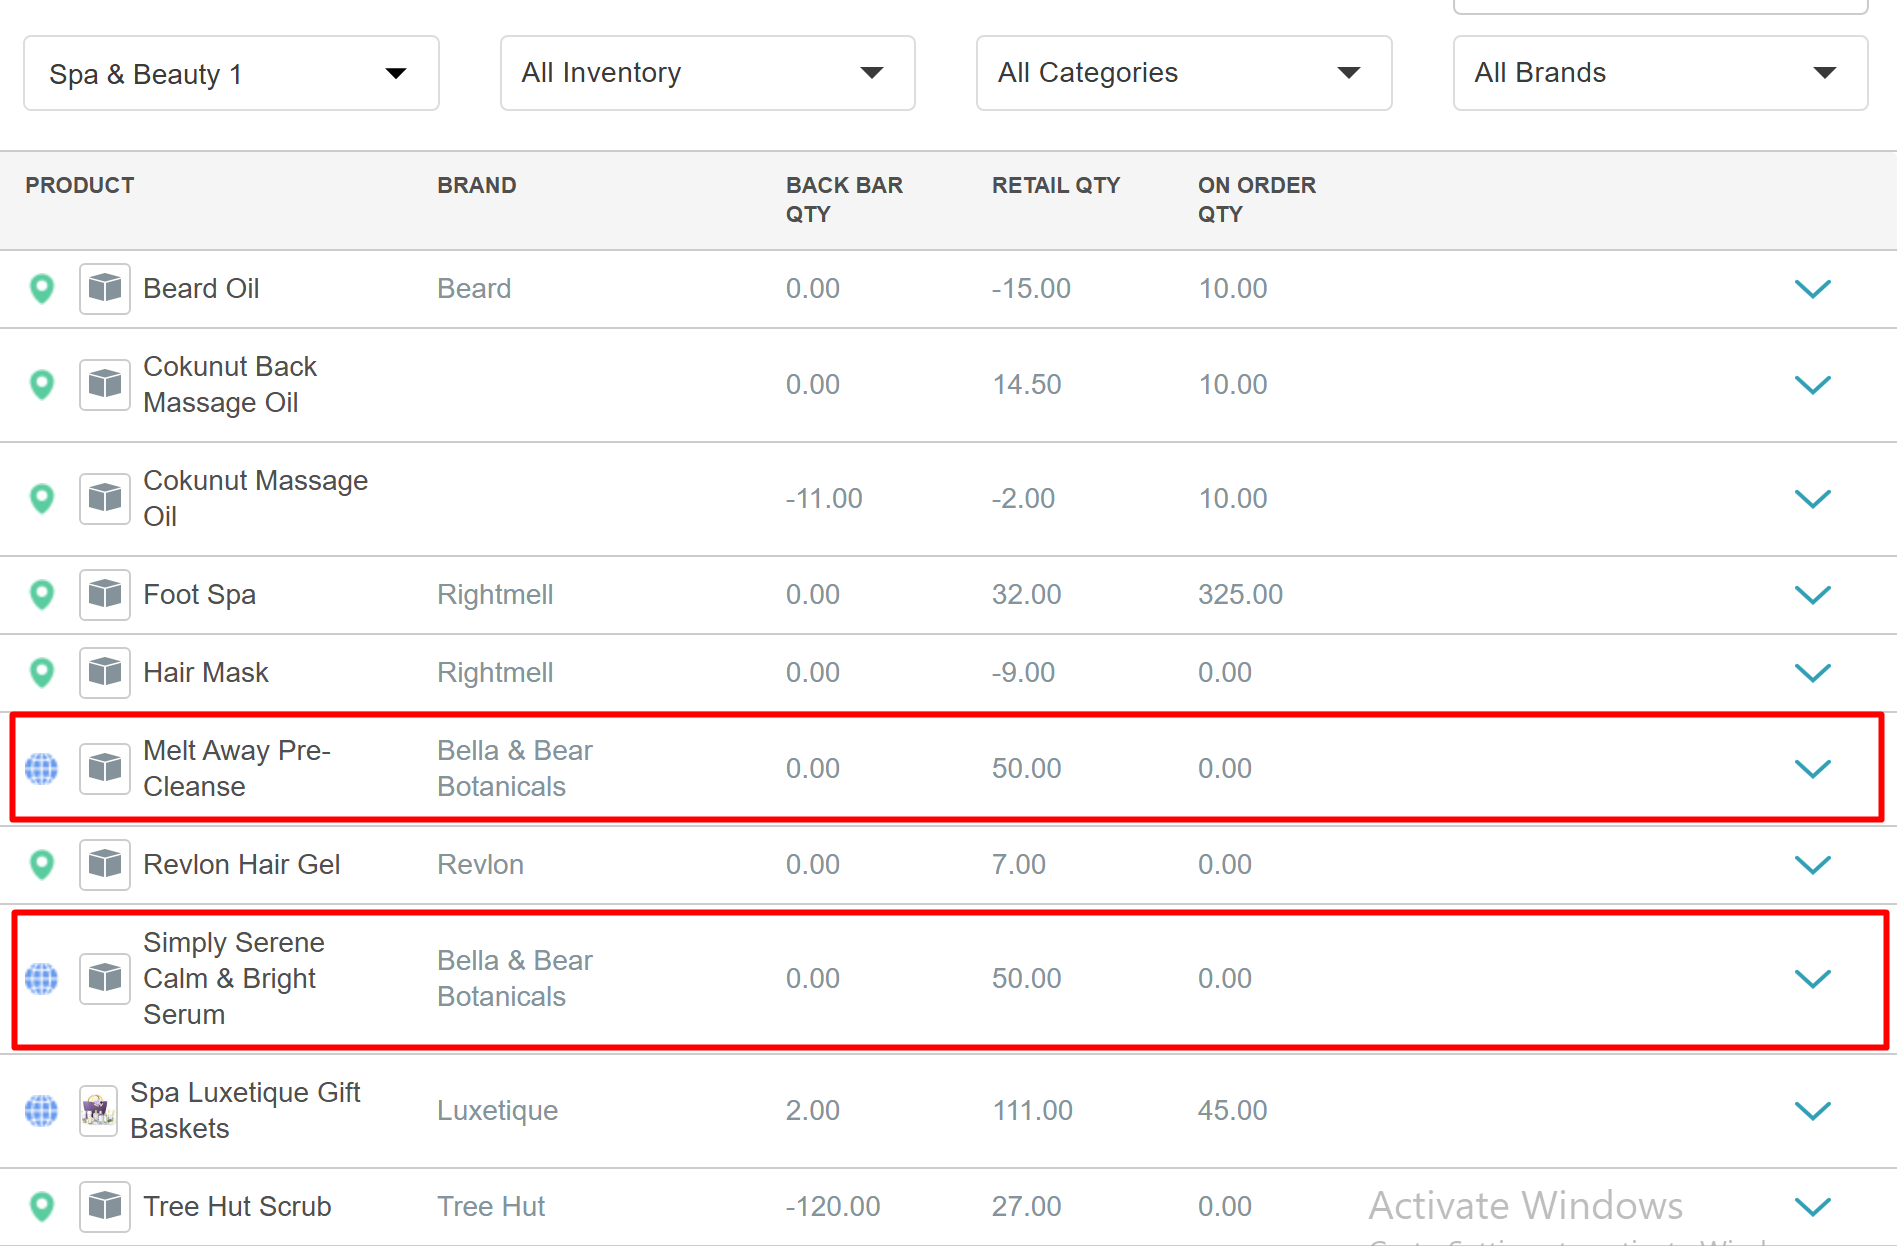
Task: Click the location pin icon for Foot Spa
Action: coord(42,595)
